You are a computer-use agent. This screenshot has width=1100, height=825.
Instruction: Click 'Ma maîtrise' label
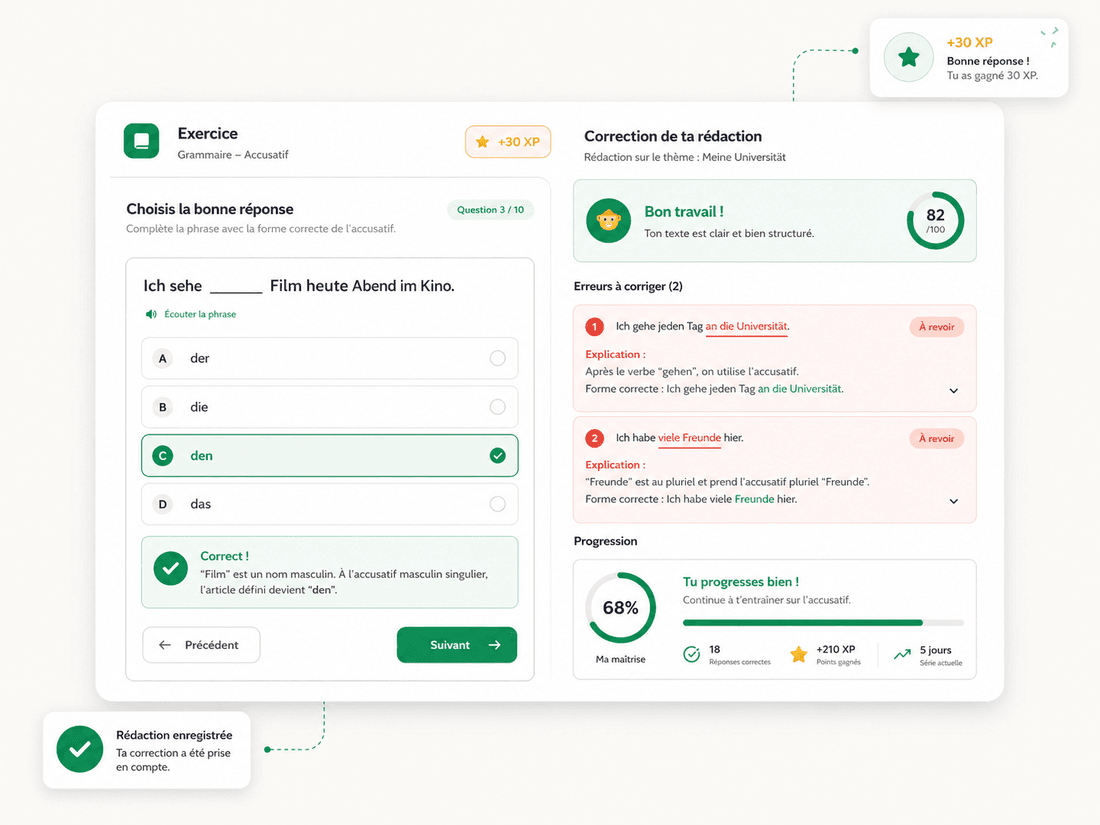620,659
